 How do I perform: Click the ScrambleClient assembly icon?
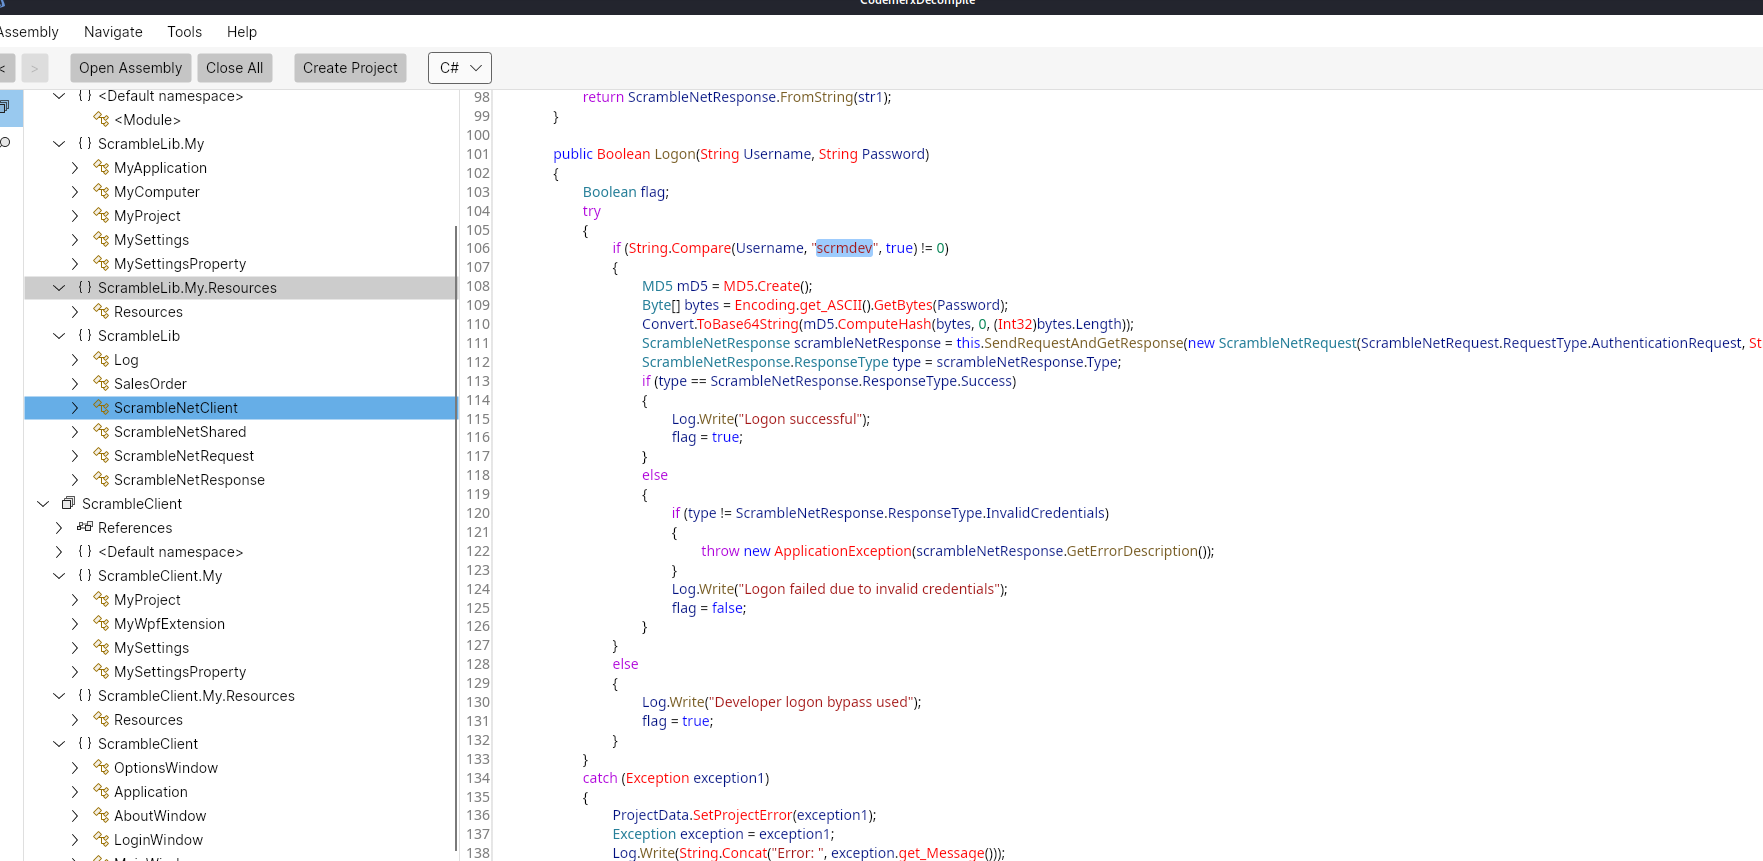(x=68, y=503)
